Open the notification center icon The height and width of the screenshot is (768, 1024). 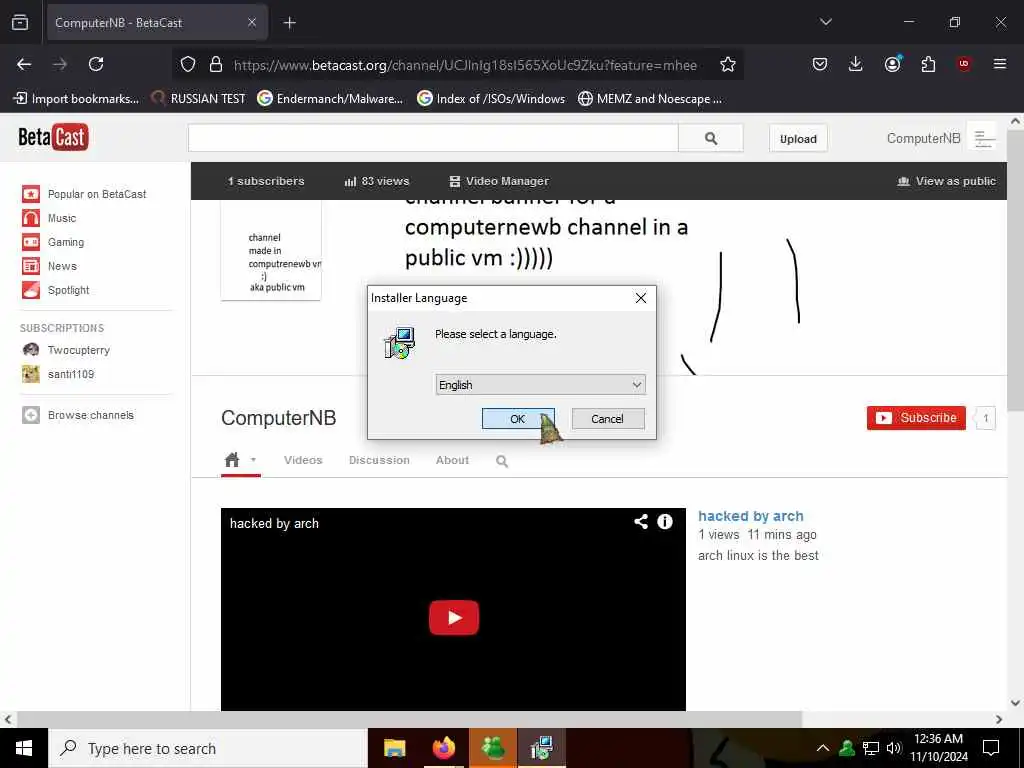991,748
